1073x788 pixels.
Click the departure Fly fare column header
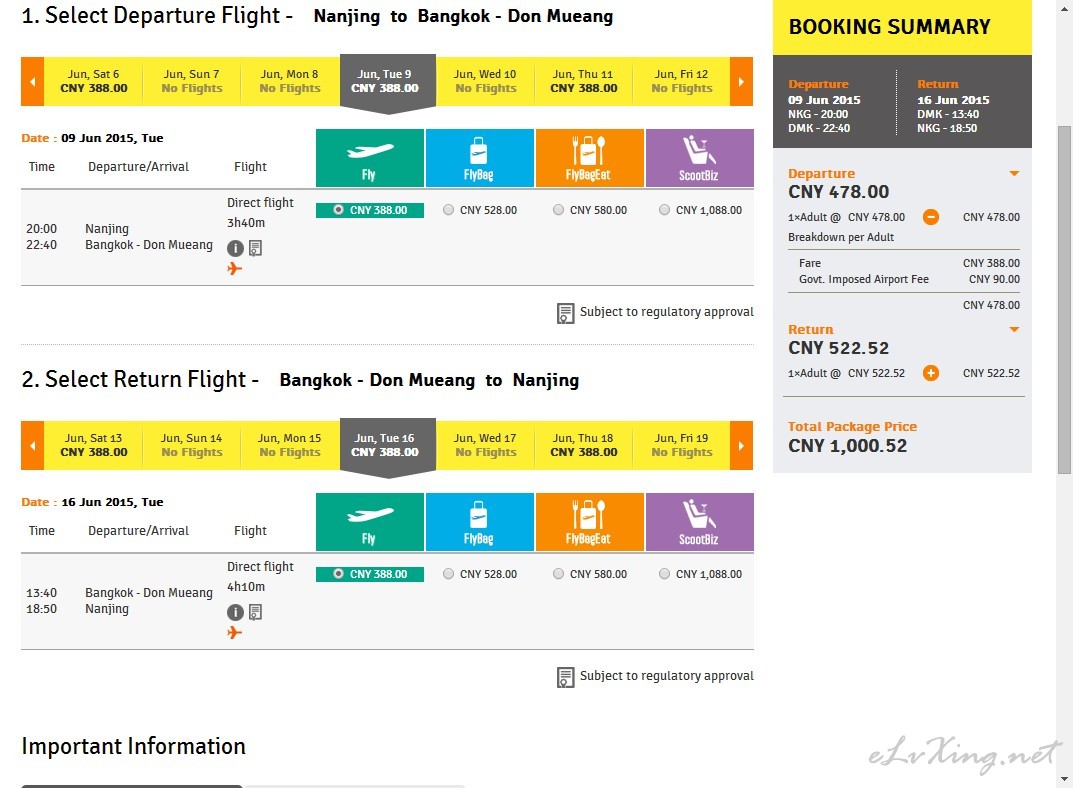pyautogui.click(x=370, y=158)
